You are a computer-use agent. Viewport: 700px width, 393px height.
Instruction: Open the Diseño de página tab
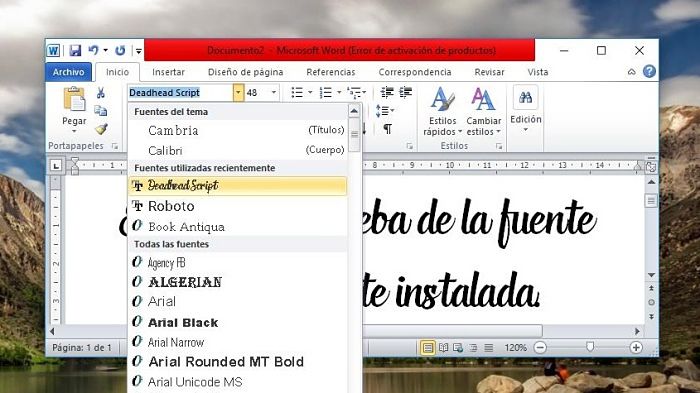246,72
